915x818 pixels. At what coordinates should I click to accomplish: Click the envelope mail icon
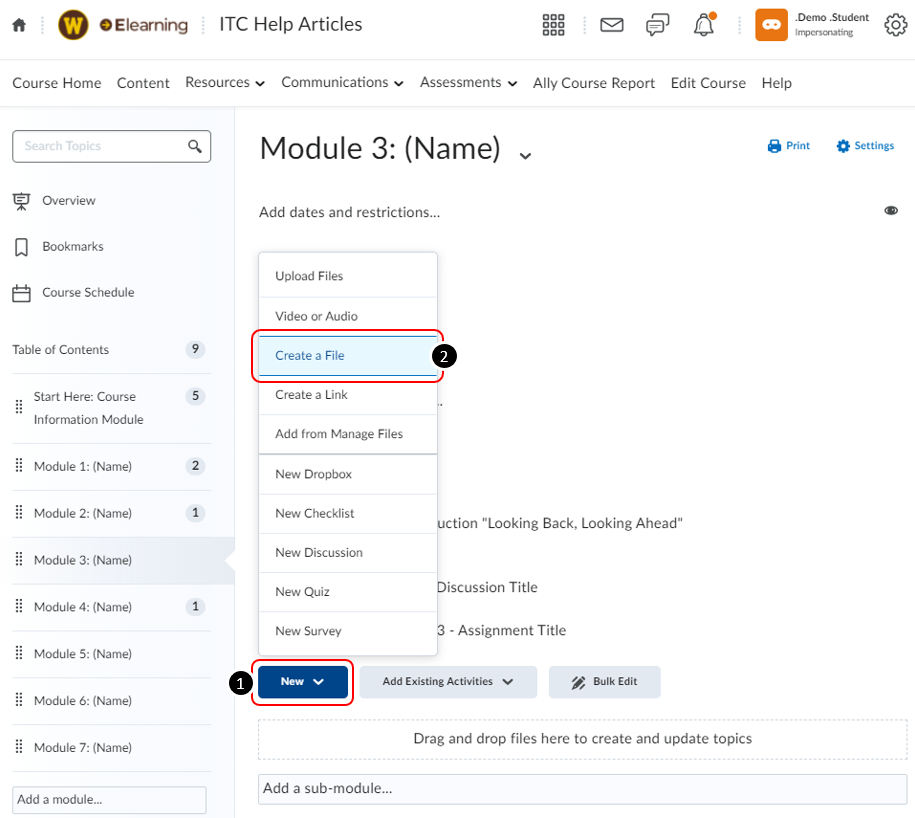pos(611,25)
